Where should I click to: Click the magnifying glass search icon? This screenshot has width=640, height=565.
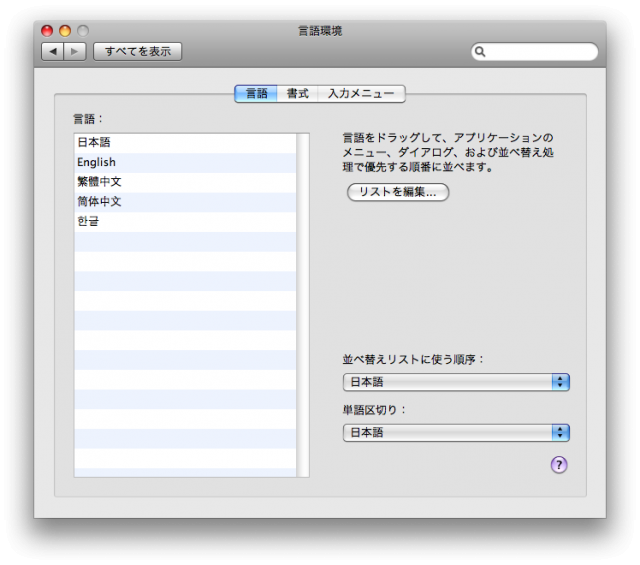(480, 51)
